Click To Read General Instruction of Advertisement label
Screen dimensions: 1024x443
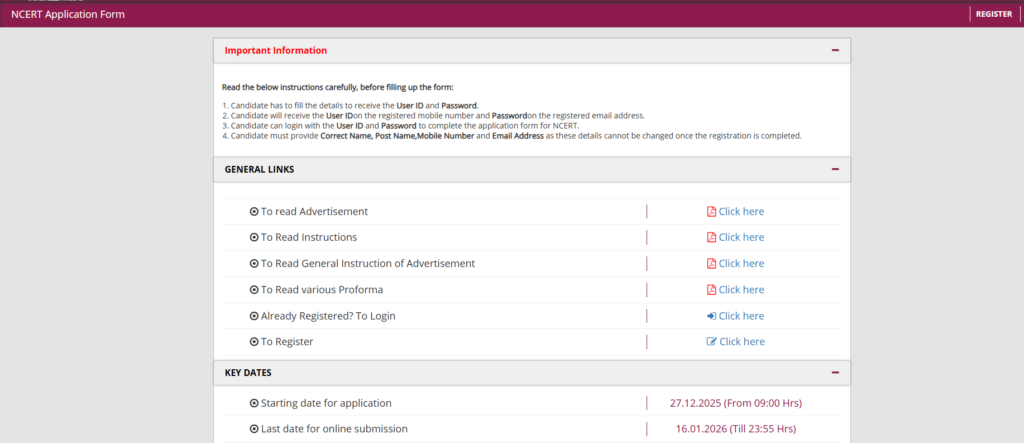coord(368,263)
